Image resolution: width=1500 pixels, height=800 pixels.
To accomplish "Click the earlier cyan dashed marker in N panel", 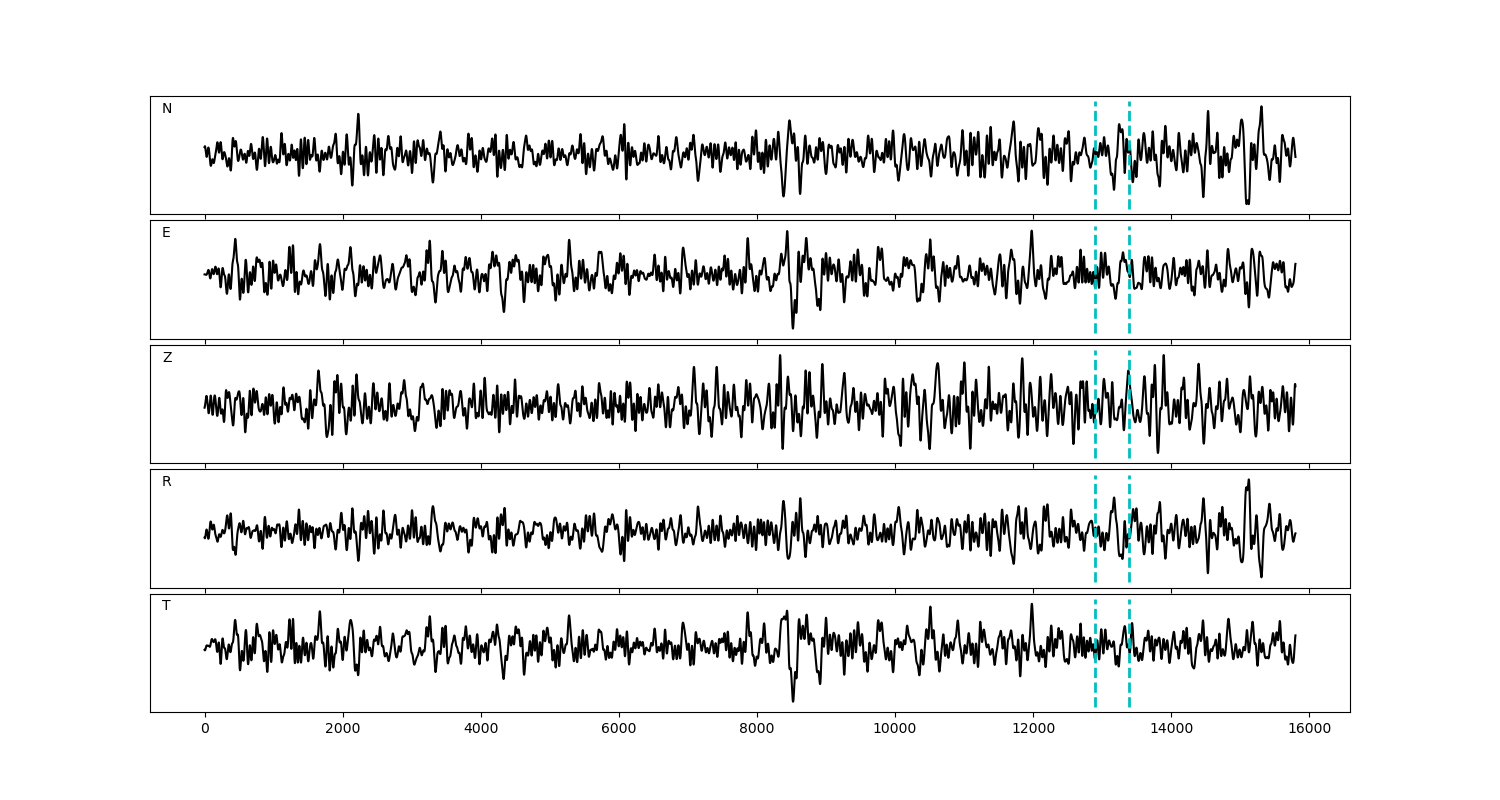I will point(1095,155).
